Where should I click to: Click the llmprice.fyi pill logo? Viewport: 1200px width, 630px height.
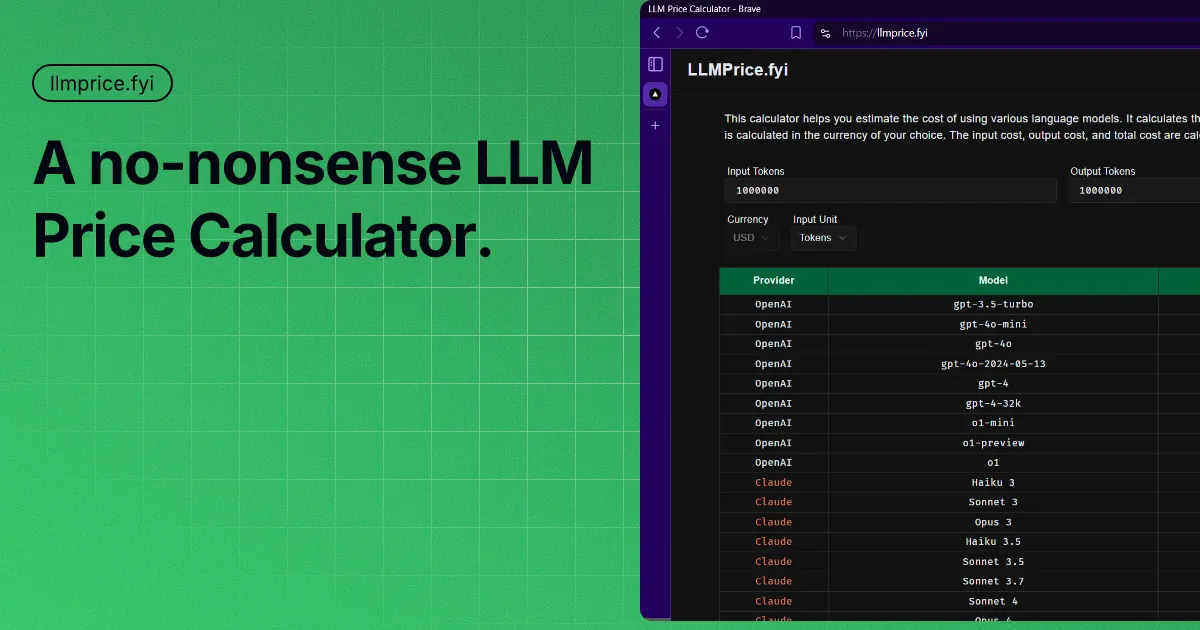(102, 83)
